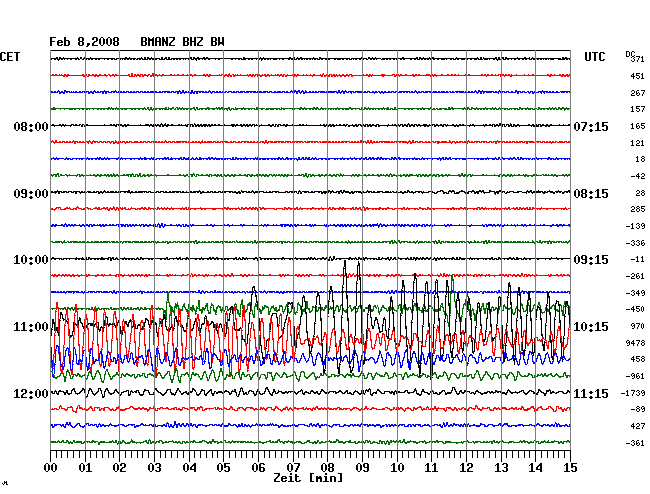The height and width of the screenshot is (494, 650).
Task: Click the DC offset value '970'
Action: point(638,326)
